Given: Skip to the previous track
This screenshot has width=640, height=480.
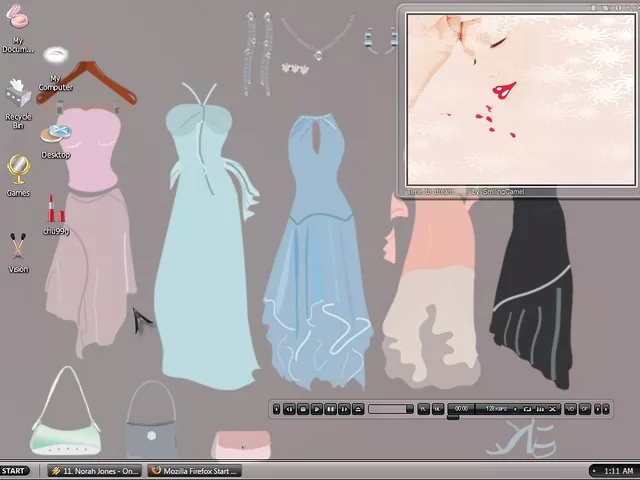Looking at the screenshot, I should point(289,409).
